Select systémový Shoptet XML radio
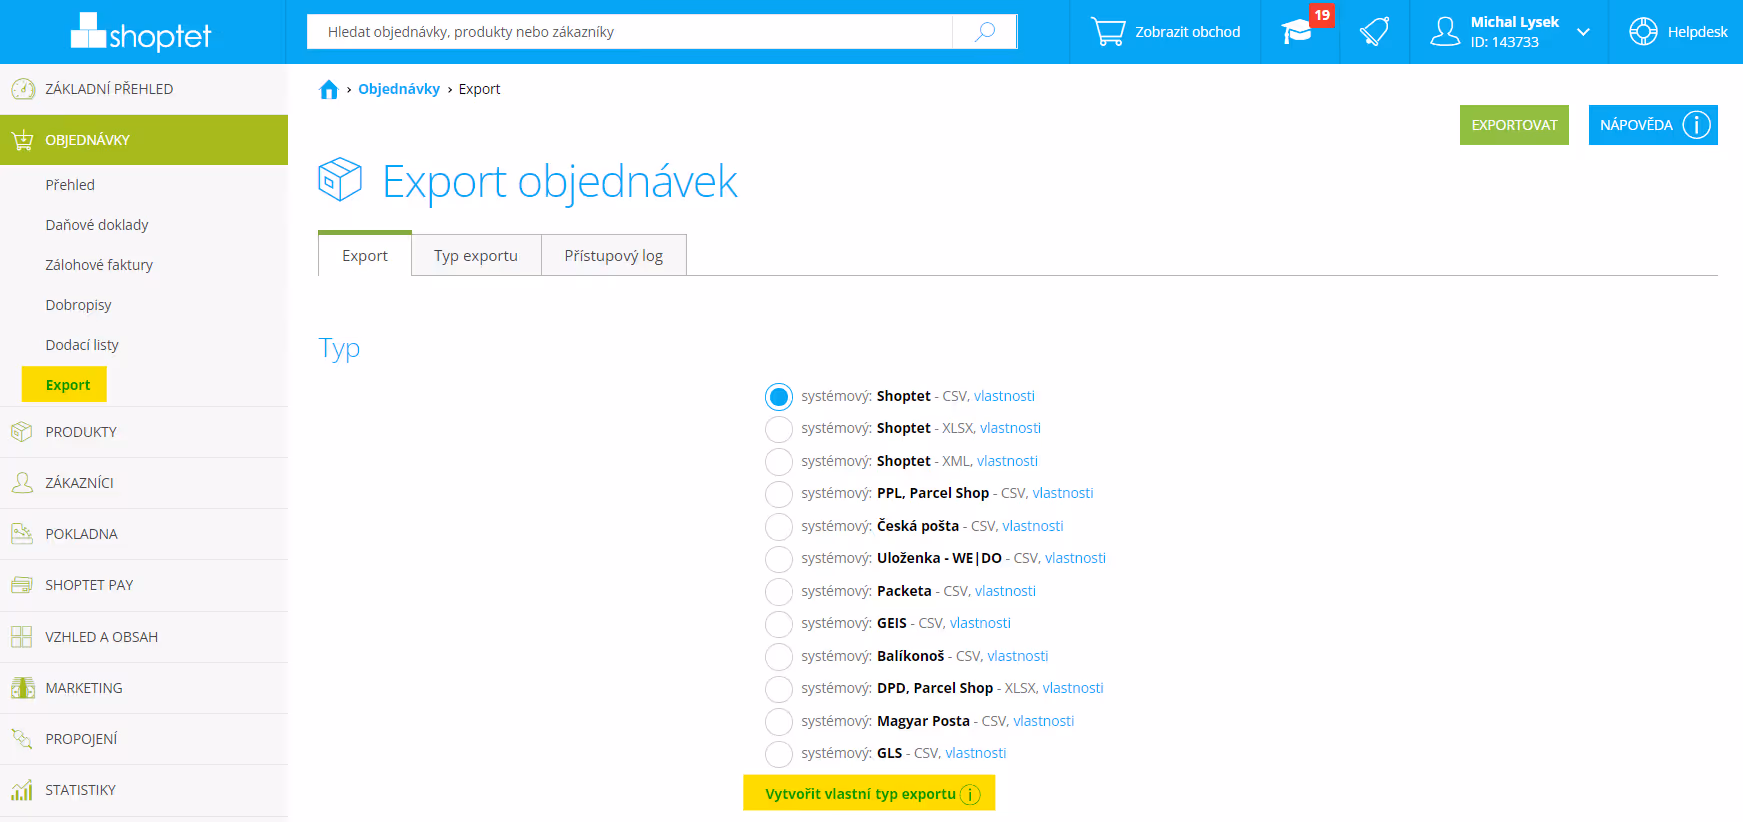The height and width of the screenshot is (822, 1743). click(x=779, y=462)
